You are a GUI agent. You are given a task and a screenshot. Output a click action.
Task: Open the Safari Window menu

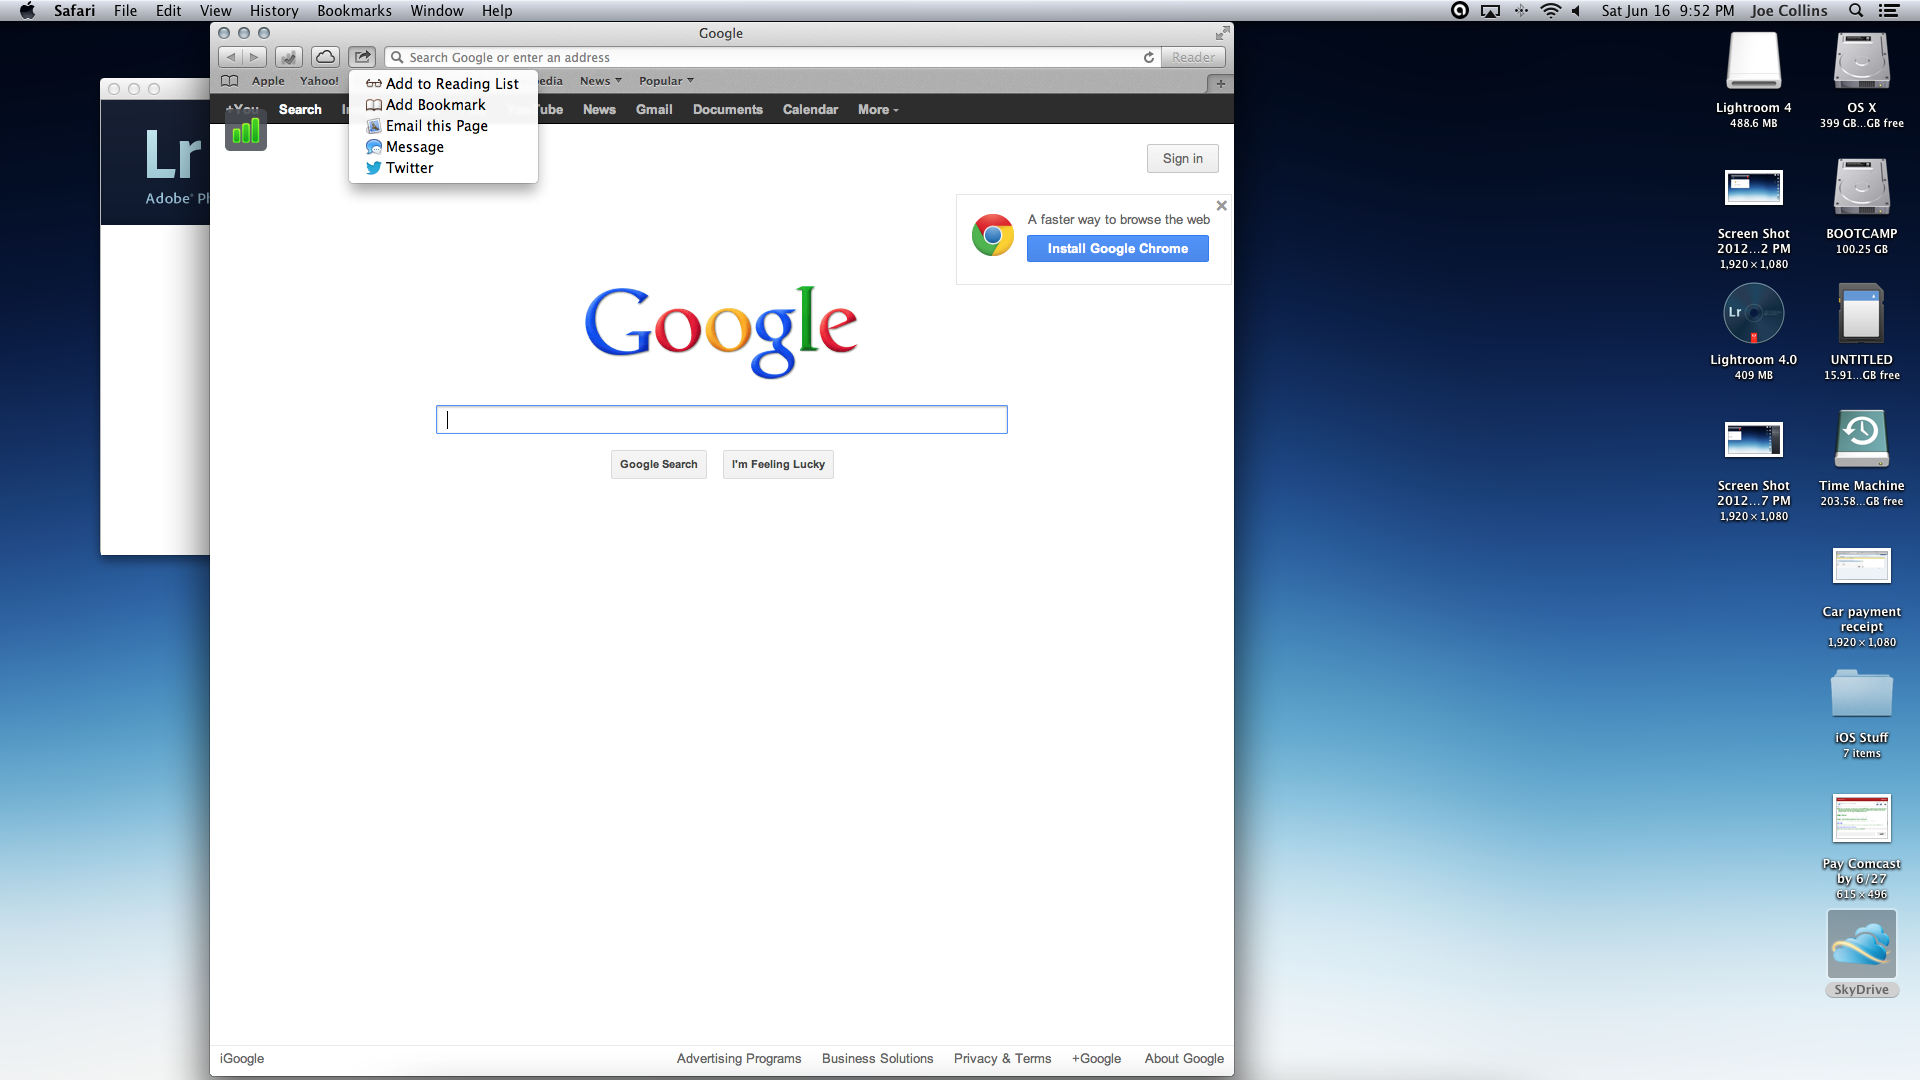(437, 11)
